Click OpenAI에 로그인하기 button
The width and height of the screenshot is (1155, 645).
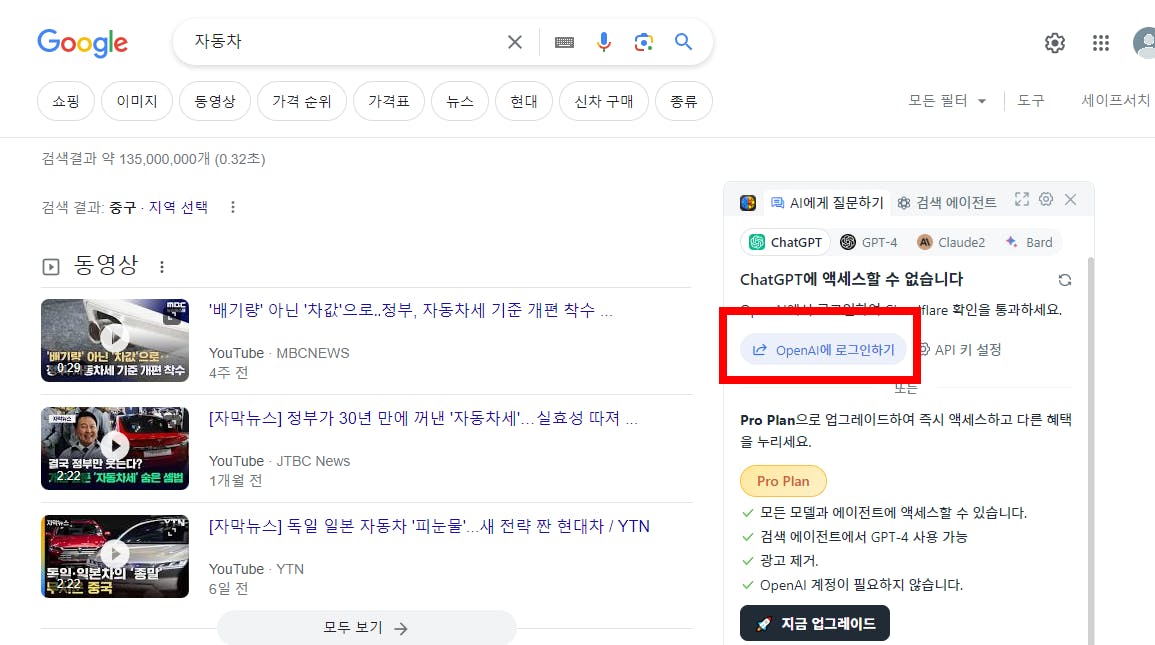824,350
